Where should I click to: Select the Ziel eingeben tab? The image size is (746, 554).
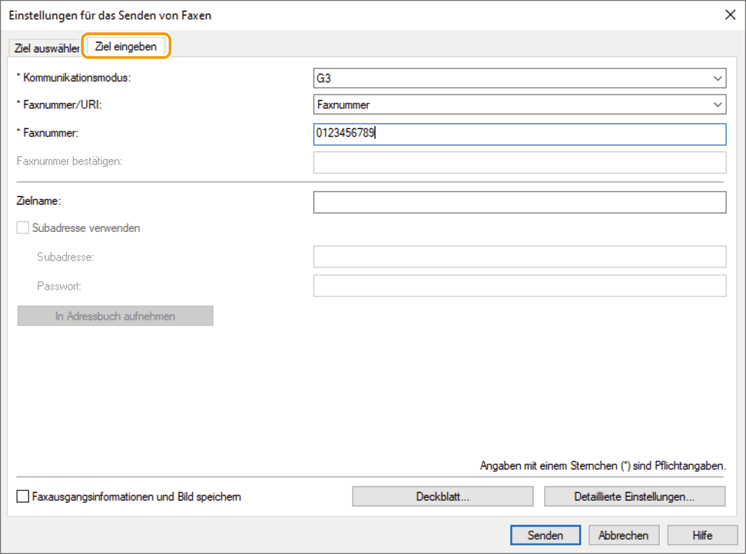126,47
